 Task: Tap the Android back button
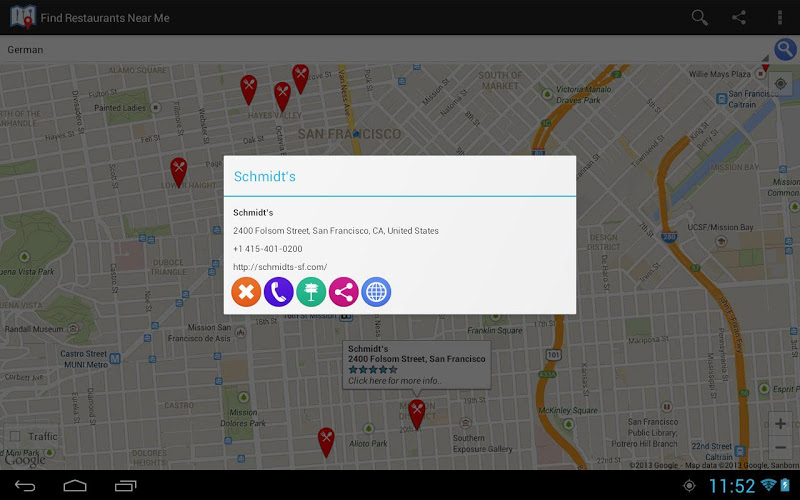tap(24, 486)
